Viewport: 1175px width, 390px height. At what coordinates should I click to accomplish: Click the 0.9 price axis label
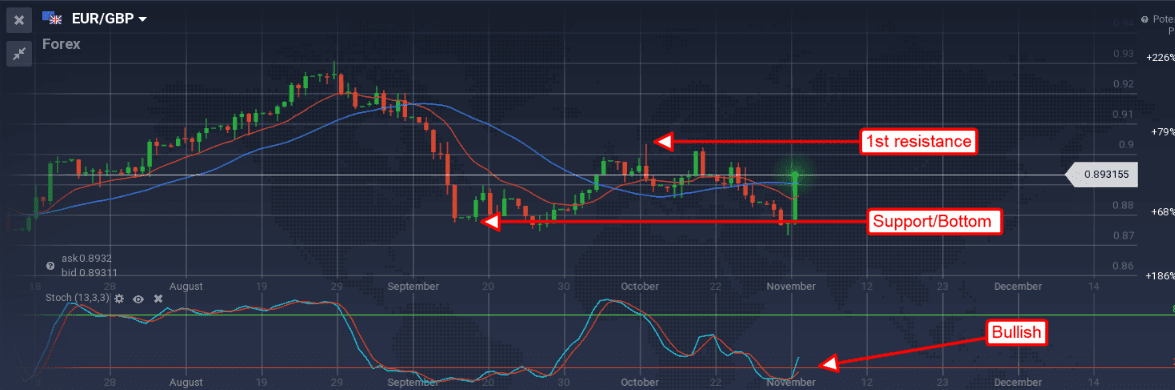point(1126,144)
